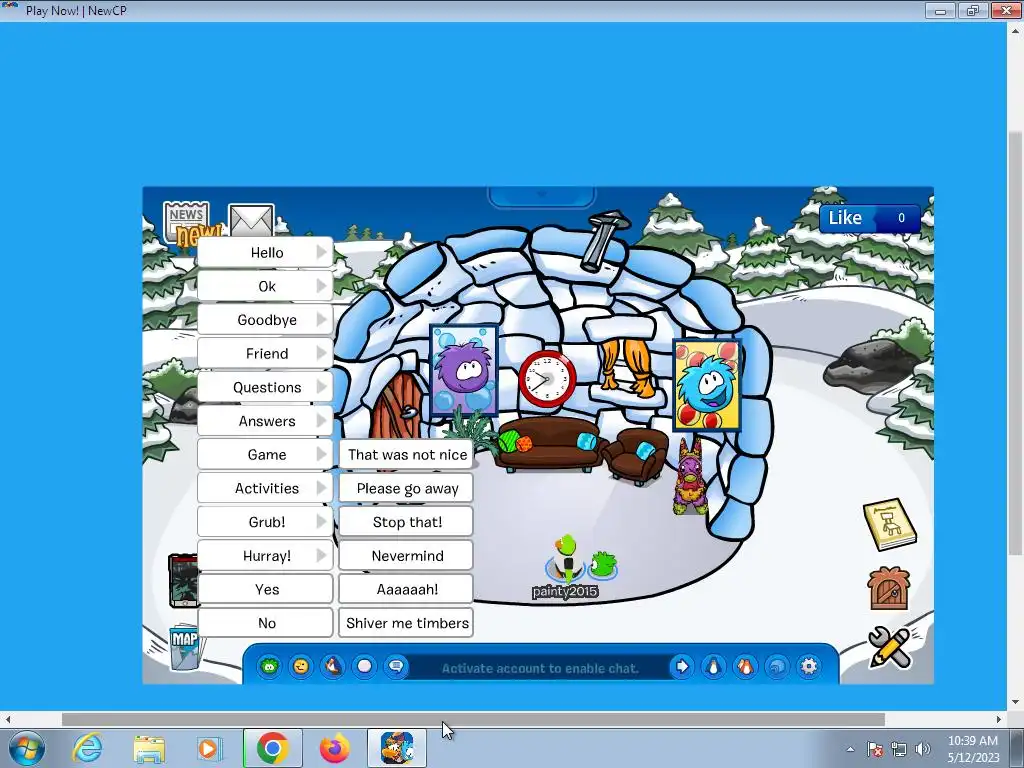Expand the Answers submenu

pos(265,421)
